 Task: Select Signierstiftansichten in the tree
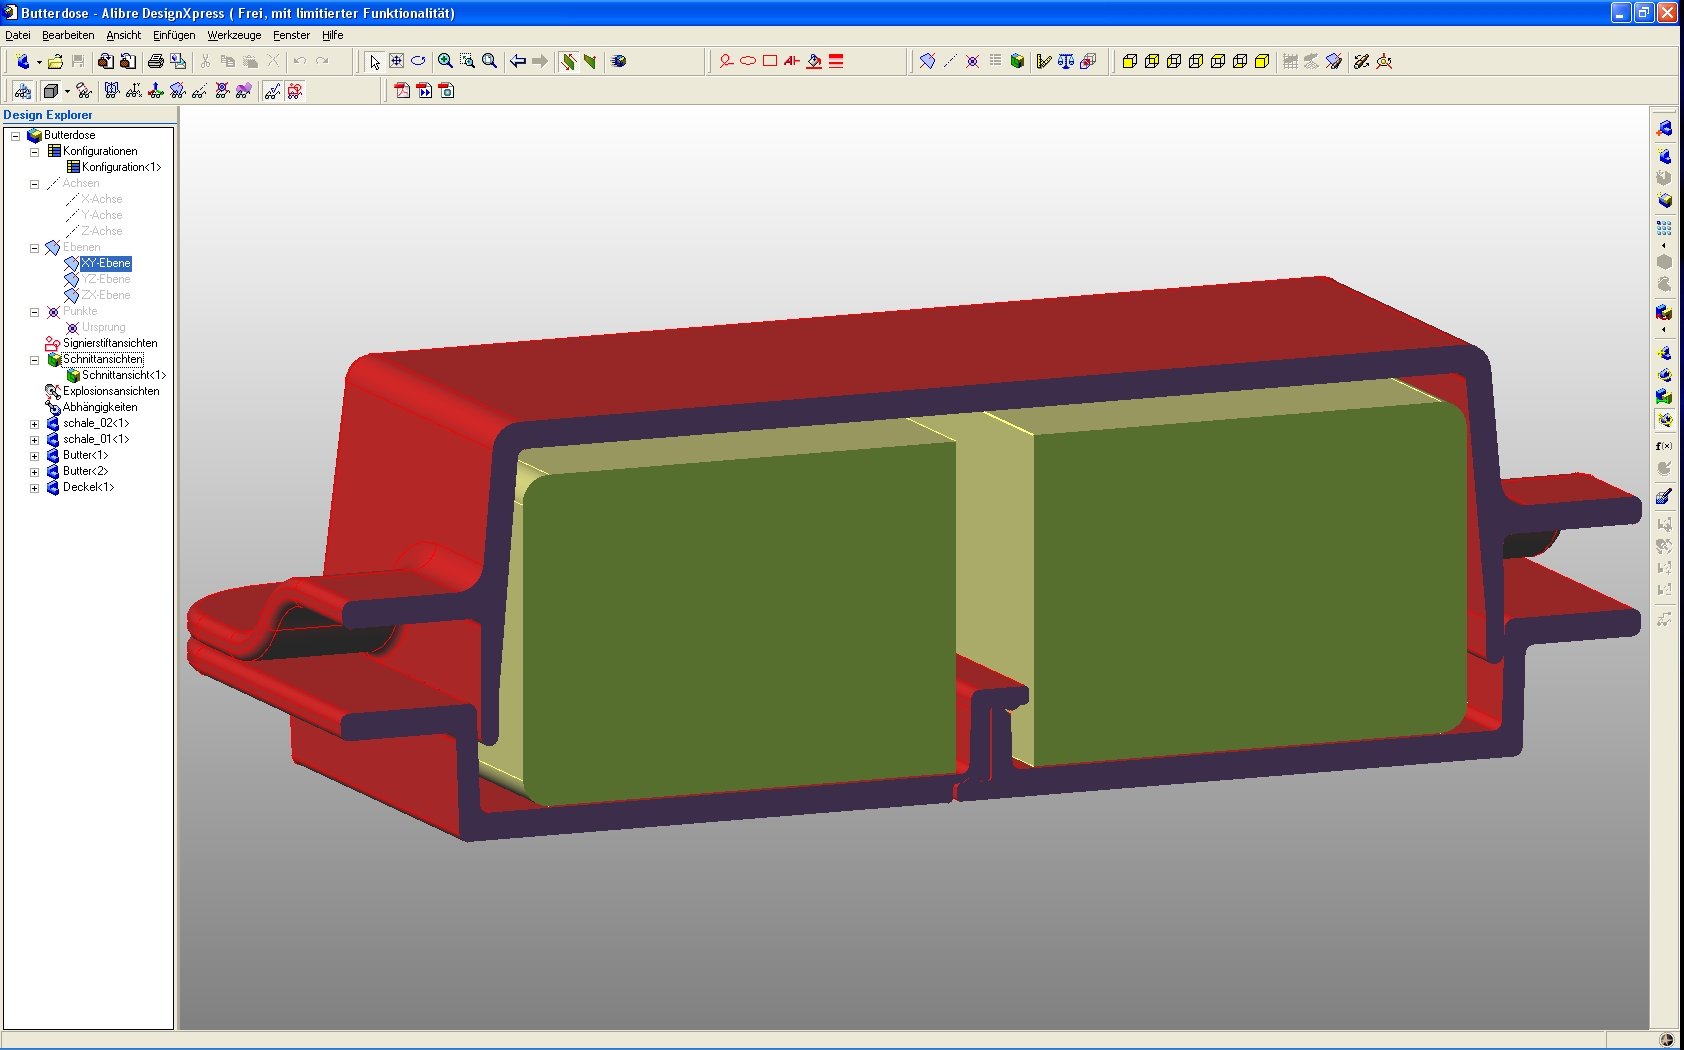(x=110, y=343)
